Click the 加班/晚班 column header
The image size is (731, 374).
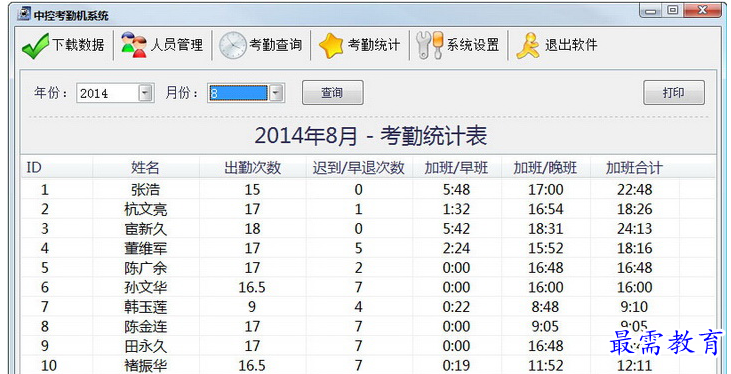coord(545,167)
